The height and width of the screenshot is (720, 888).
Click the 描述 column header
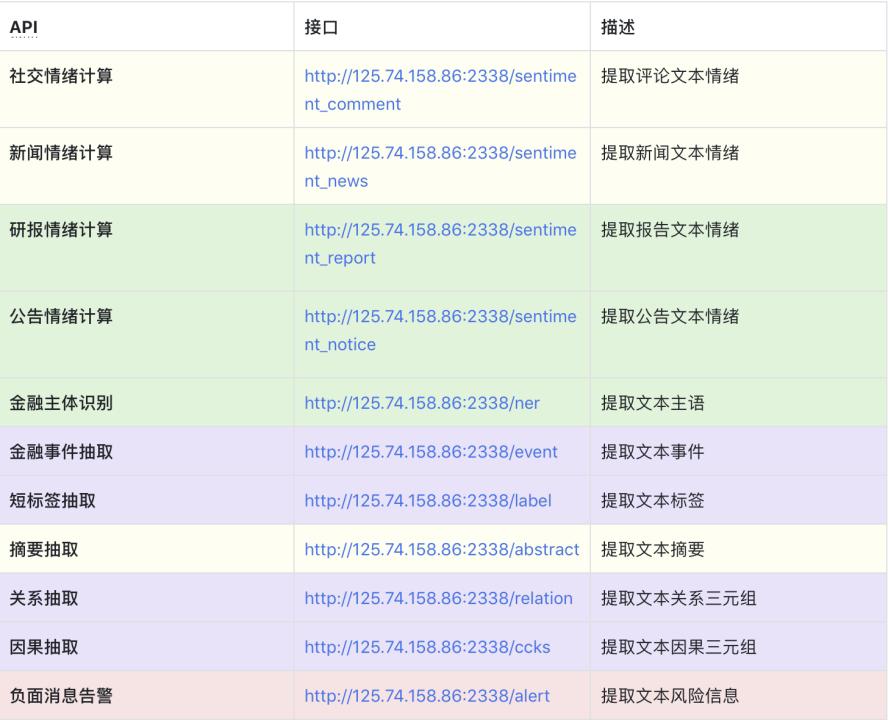(617, 28)
